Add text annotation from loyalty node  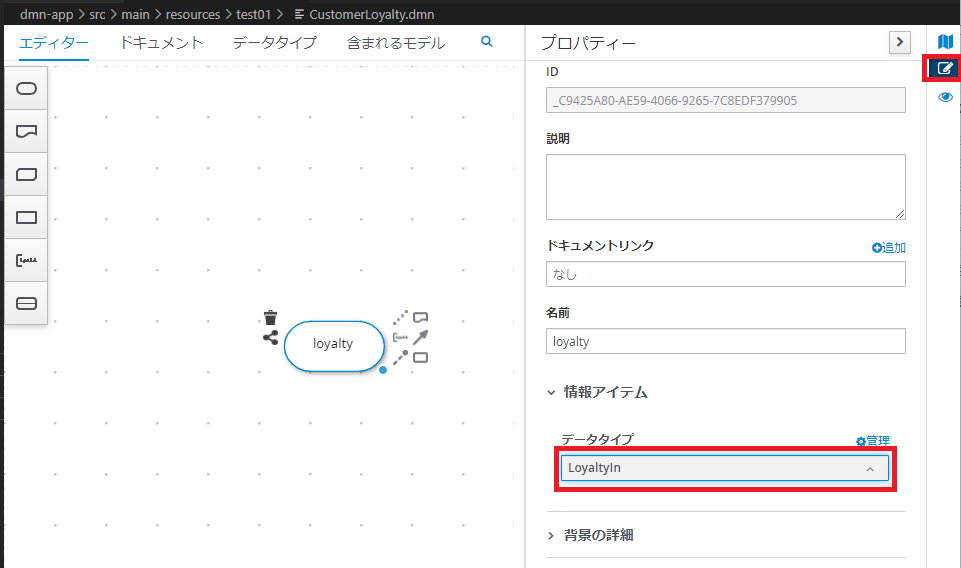(400, 338)
